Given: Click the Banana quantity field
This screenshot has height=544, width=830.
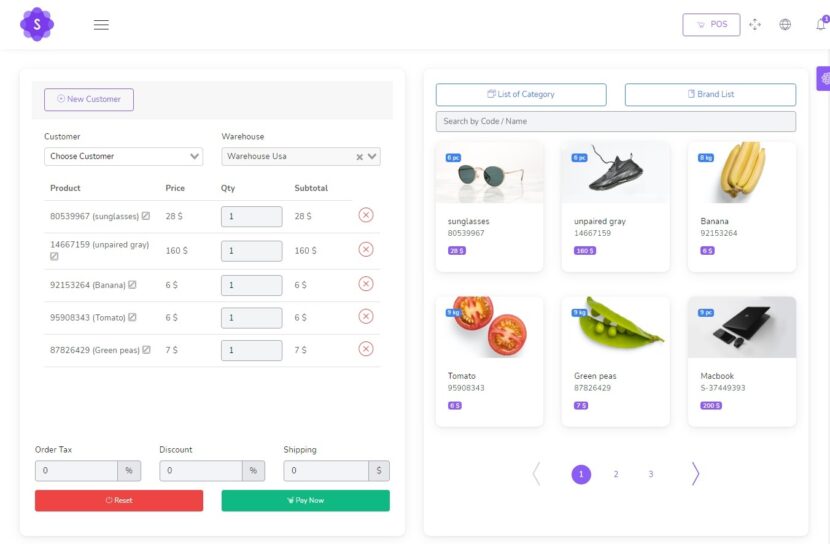Looking at the screenshot, I should [x=251, y=285].
